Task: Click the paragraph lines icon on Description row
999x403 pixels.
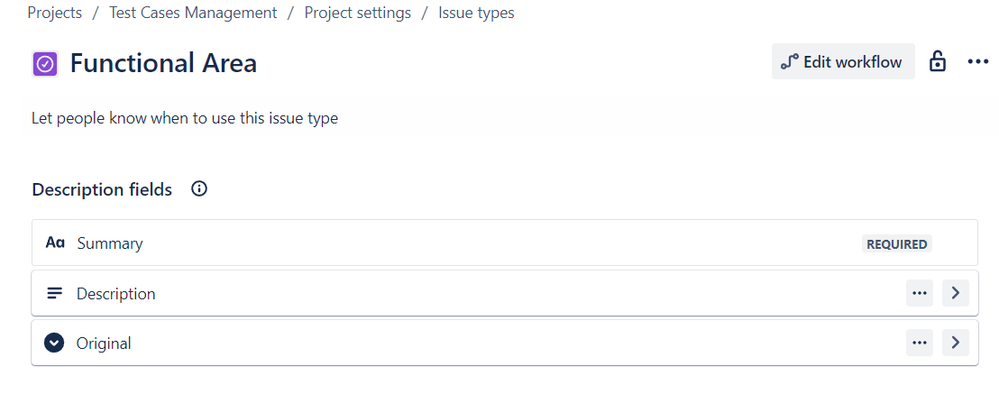Action: [x=55, y=293]
